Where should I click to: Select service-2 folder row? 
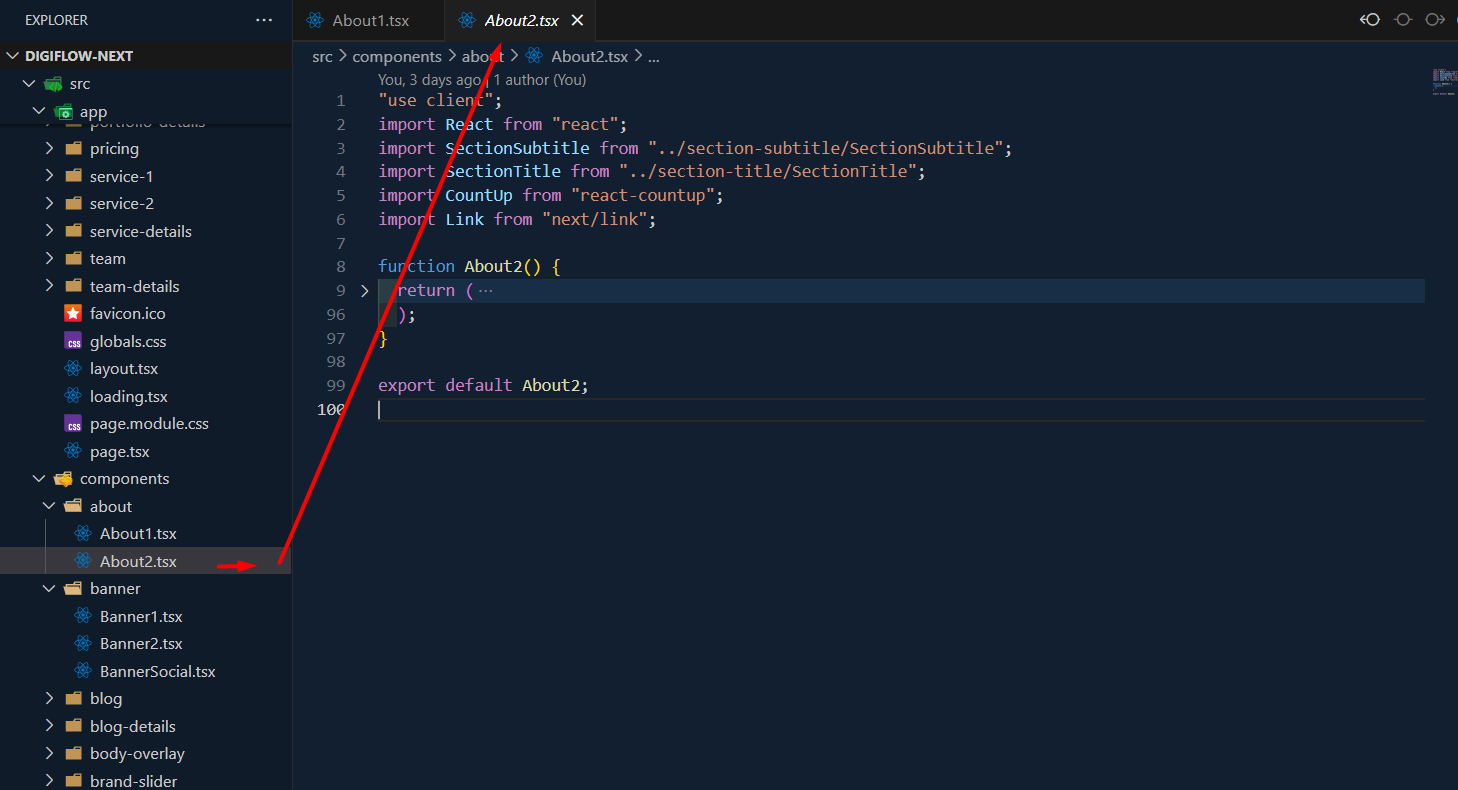point(145,204)
